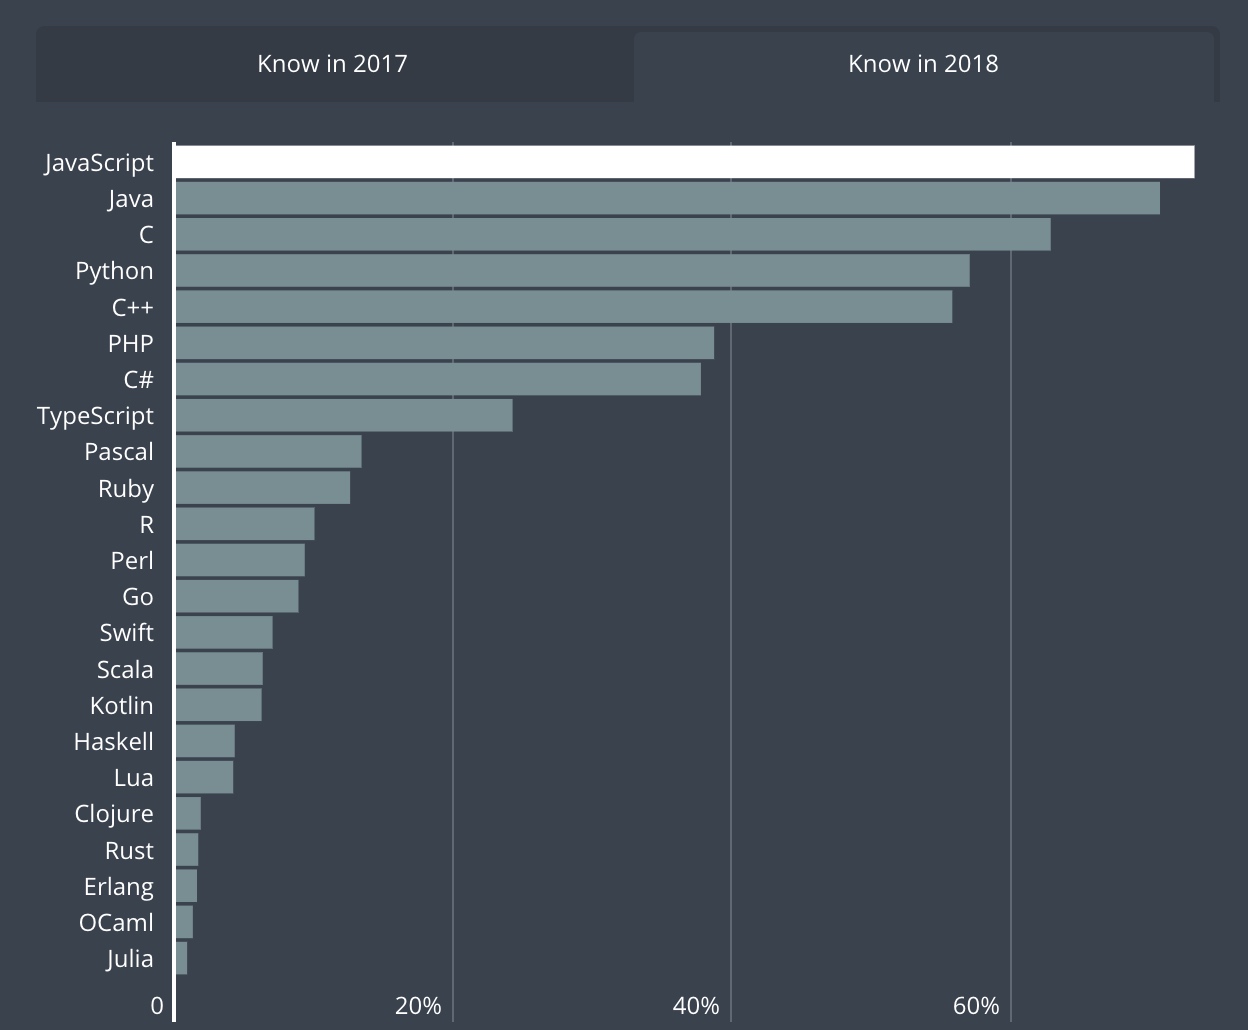Select the Kotlin bar
Image resolution: width=1248 pixels, height=1030 pixels.
pyautogui.click(x=218, y=705)
